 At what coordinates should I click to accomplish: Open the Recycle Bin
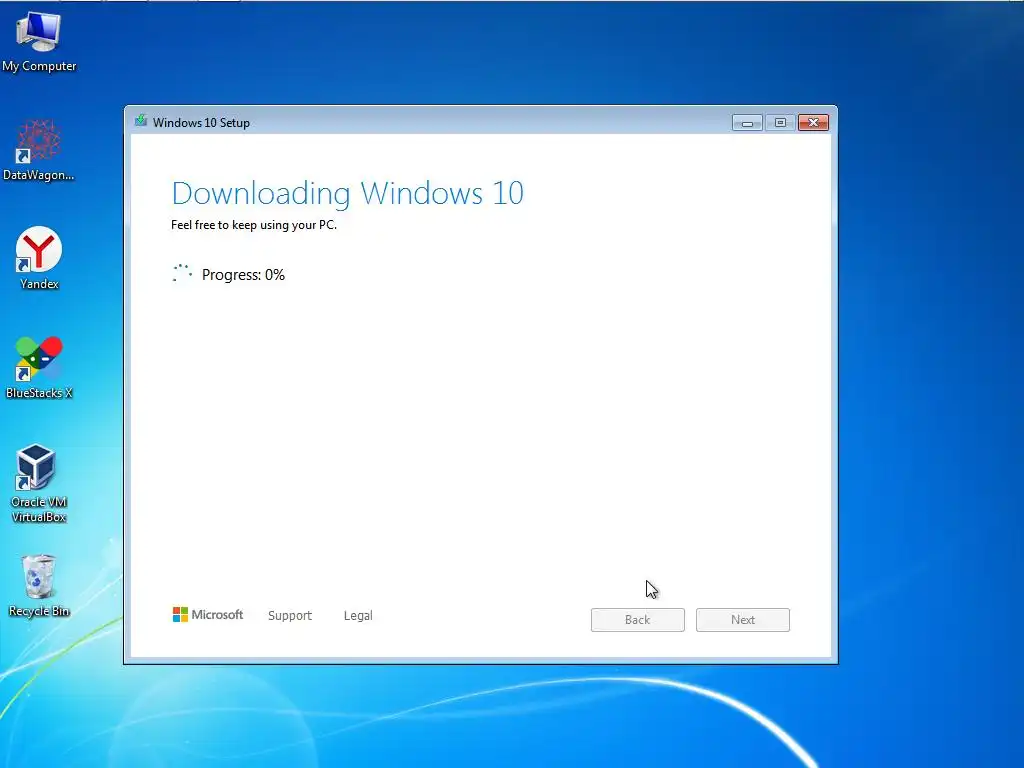39,586
